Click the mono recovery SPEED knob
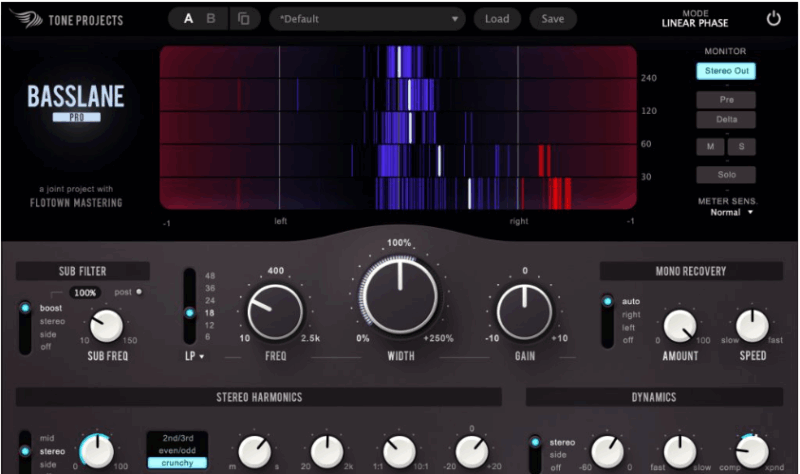This screenshot has width=800, height=474. point(753,326)
